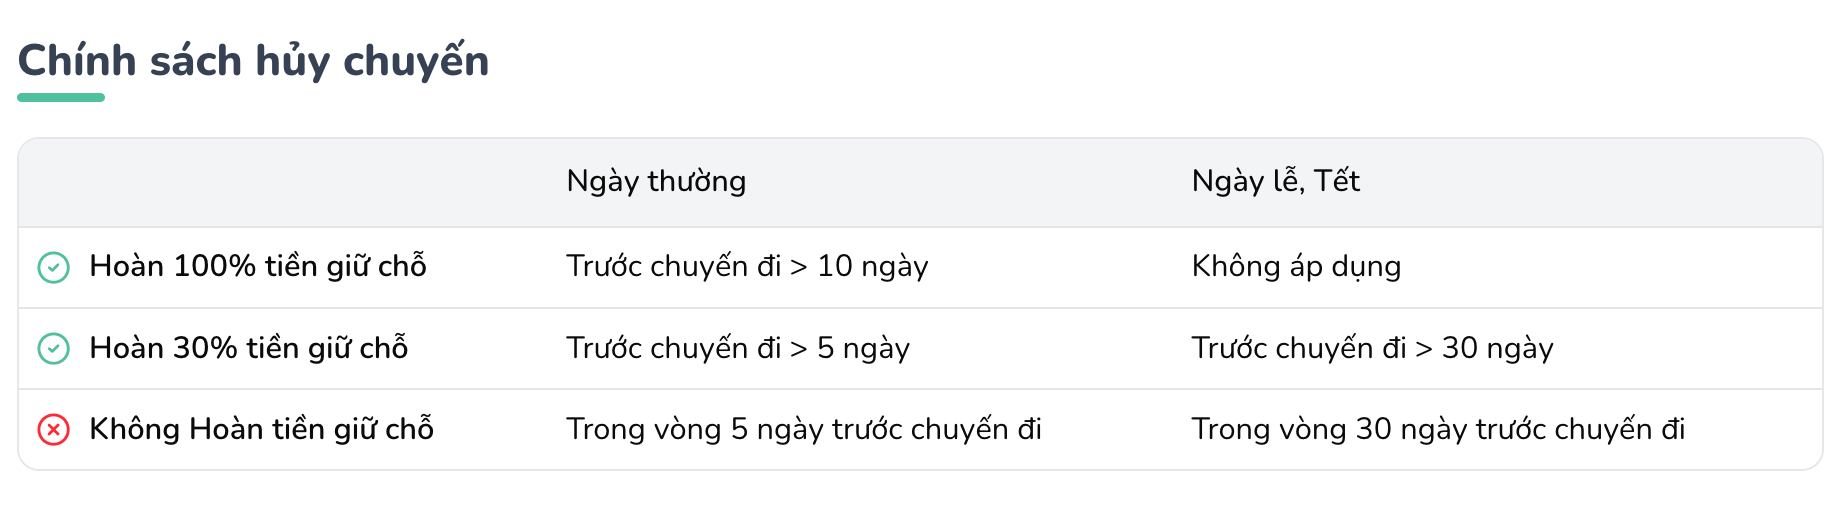Click "Trong vòng 5 ngày trước chuyến đi"
The height and width of the screenshot is (508, 1844).
click(x=804, y=429)
